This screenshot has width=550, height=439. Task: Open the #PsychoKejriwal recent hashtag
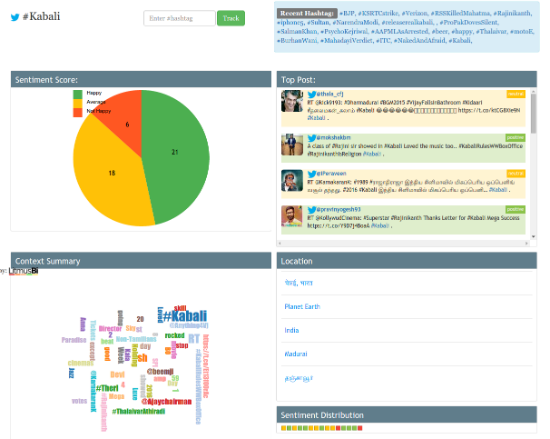(344, 32)
